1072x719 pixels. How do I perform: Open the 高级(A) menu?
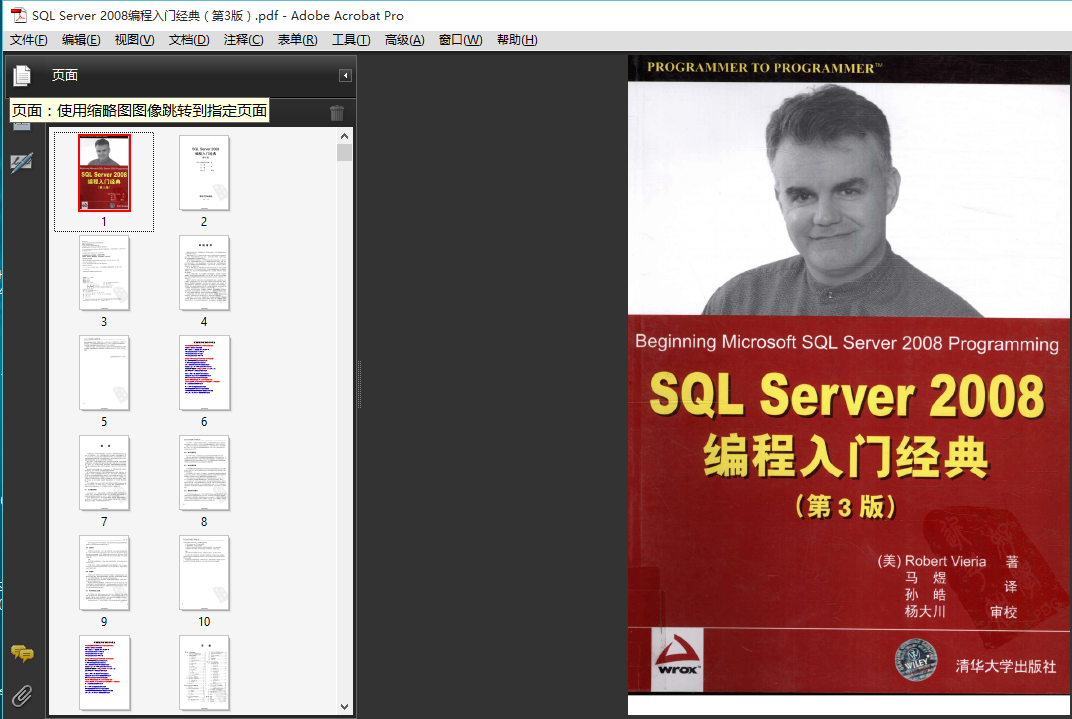click(405, 40)
